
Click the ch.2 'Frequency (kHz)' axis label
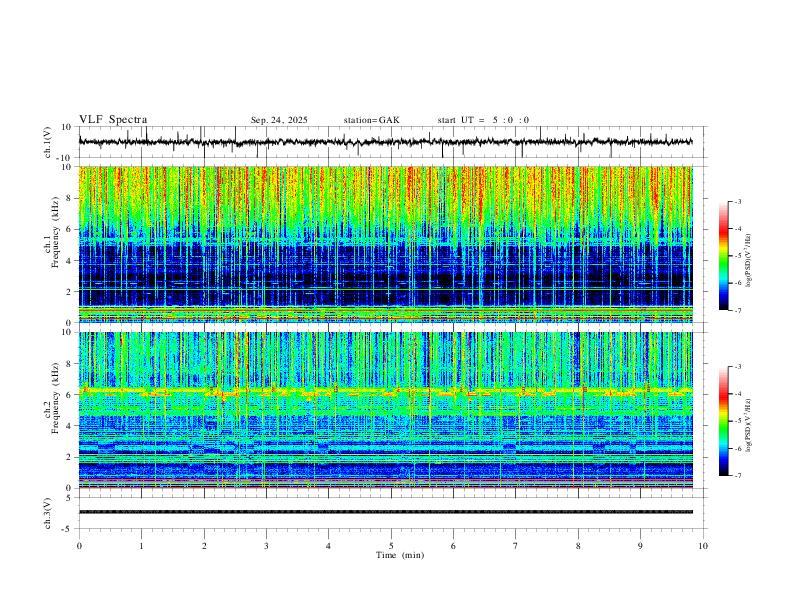55,398
